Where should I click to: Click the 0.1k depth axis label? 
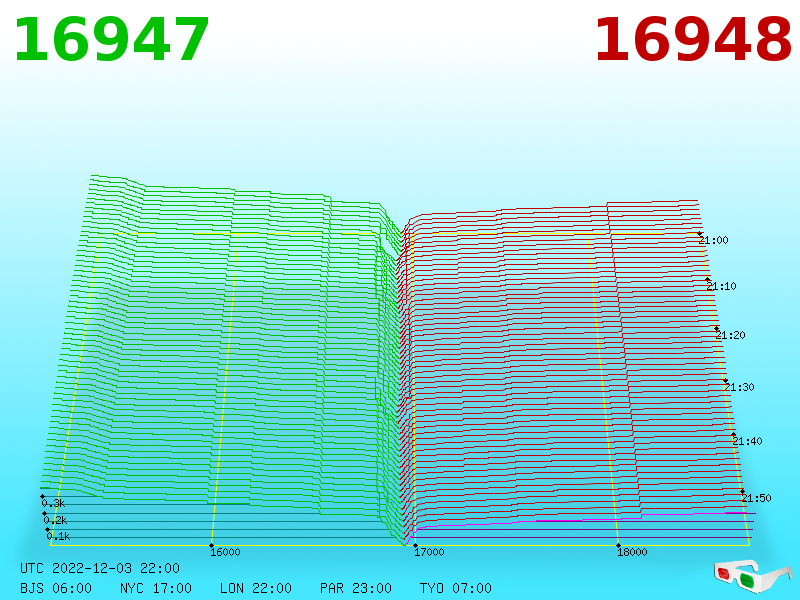58,536
